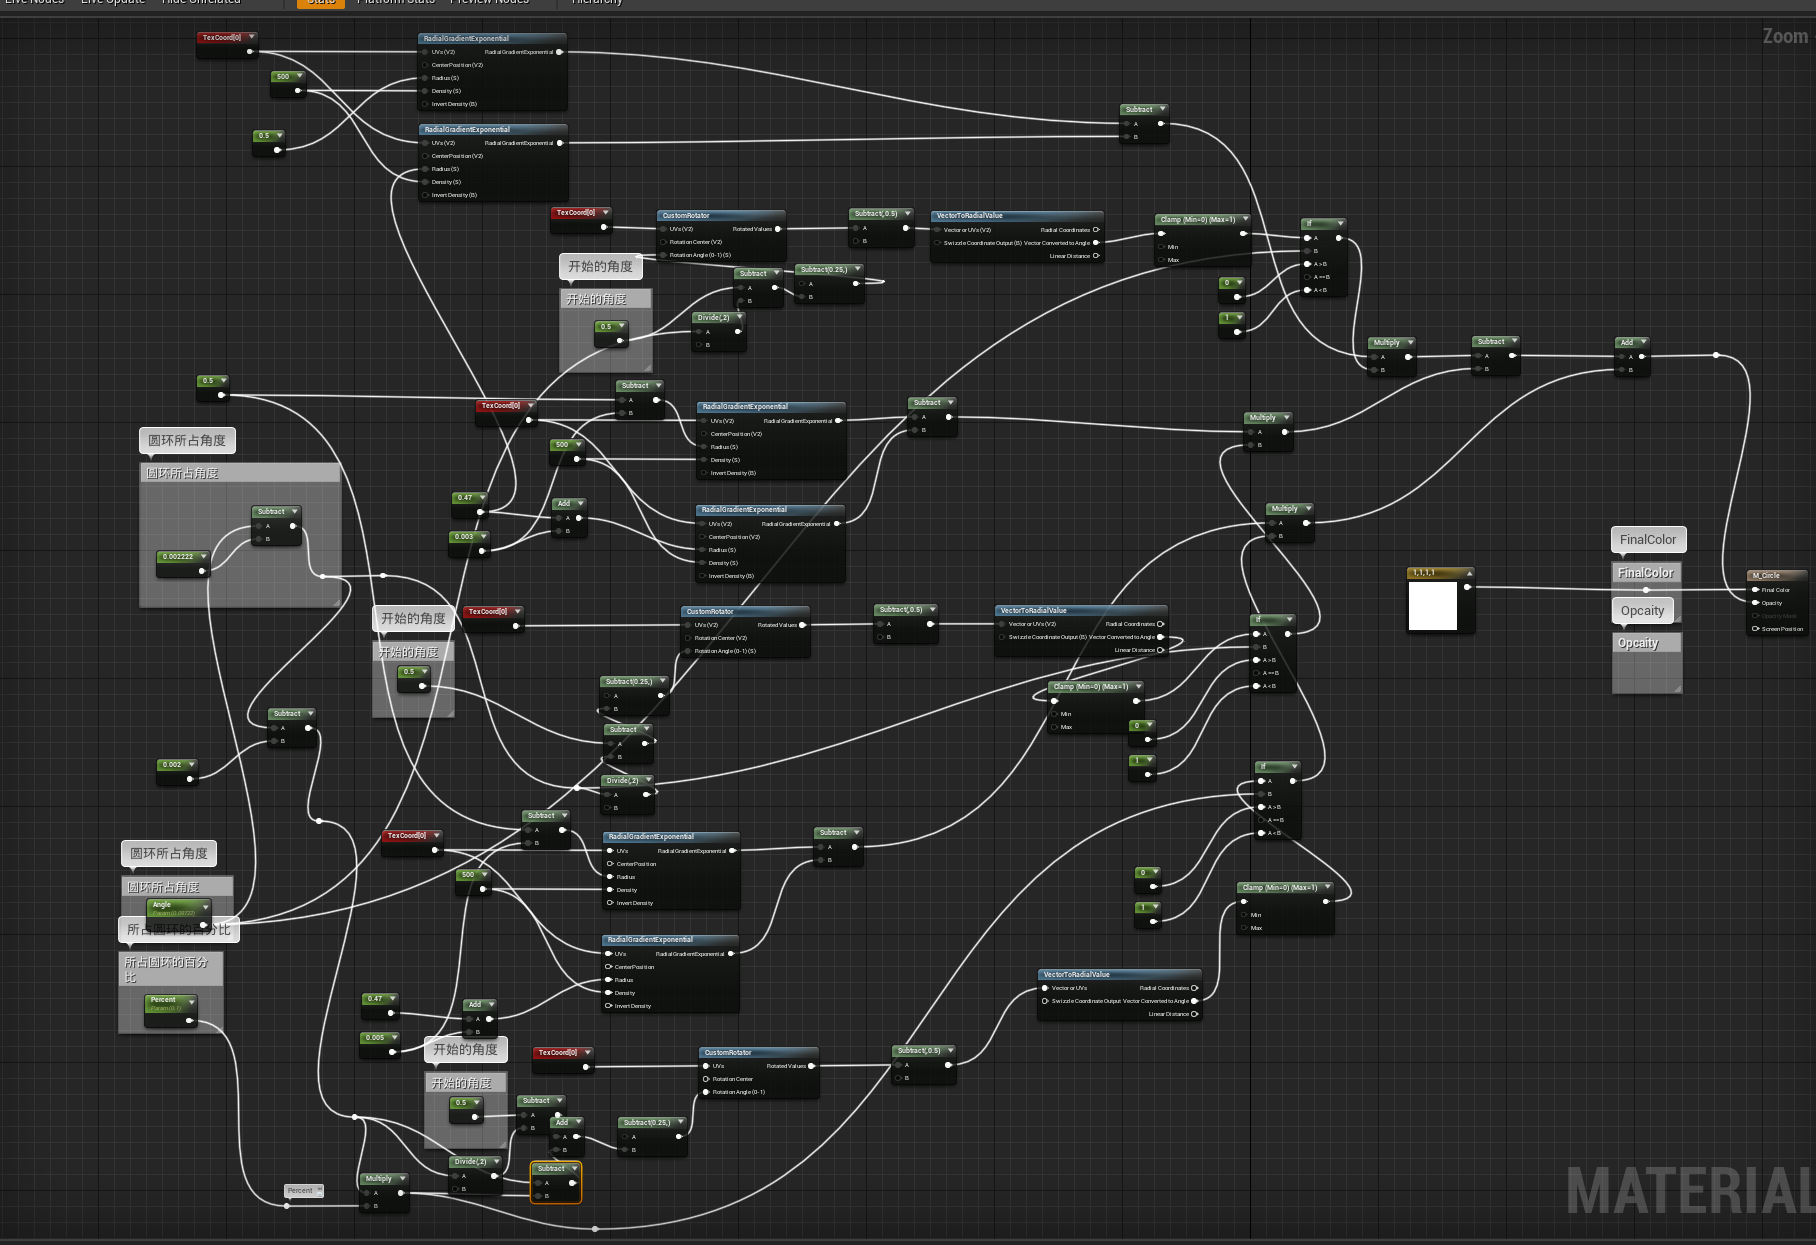This screenshot has width=1816, height=1245.
Task: Click the 0.002222 constant output pin
Action: point(202,571)
